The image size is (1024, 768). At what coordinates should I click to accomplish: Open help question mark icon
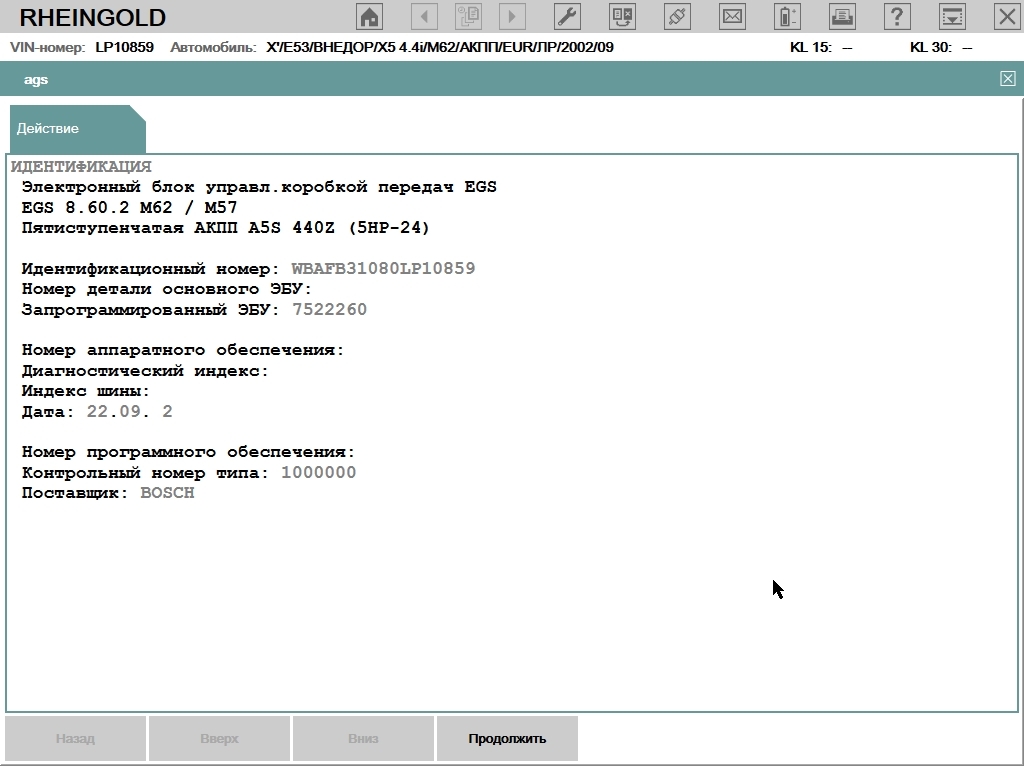(x=897, y=16)
